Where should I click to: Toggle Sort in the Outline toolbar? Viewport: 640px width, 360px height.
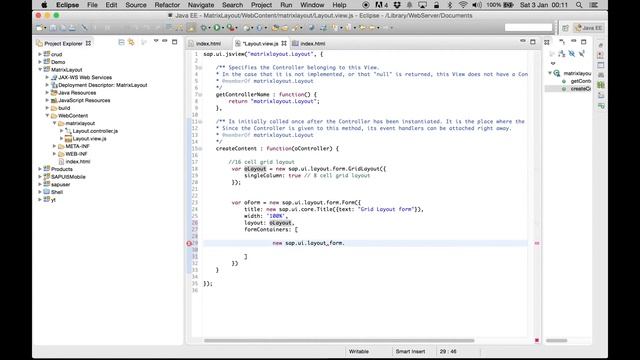pos(562,53)
